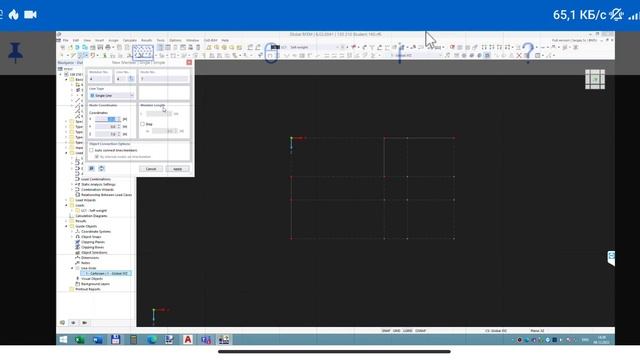Select Combination Wizards tree item

click(97, 190)
